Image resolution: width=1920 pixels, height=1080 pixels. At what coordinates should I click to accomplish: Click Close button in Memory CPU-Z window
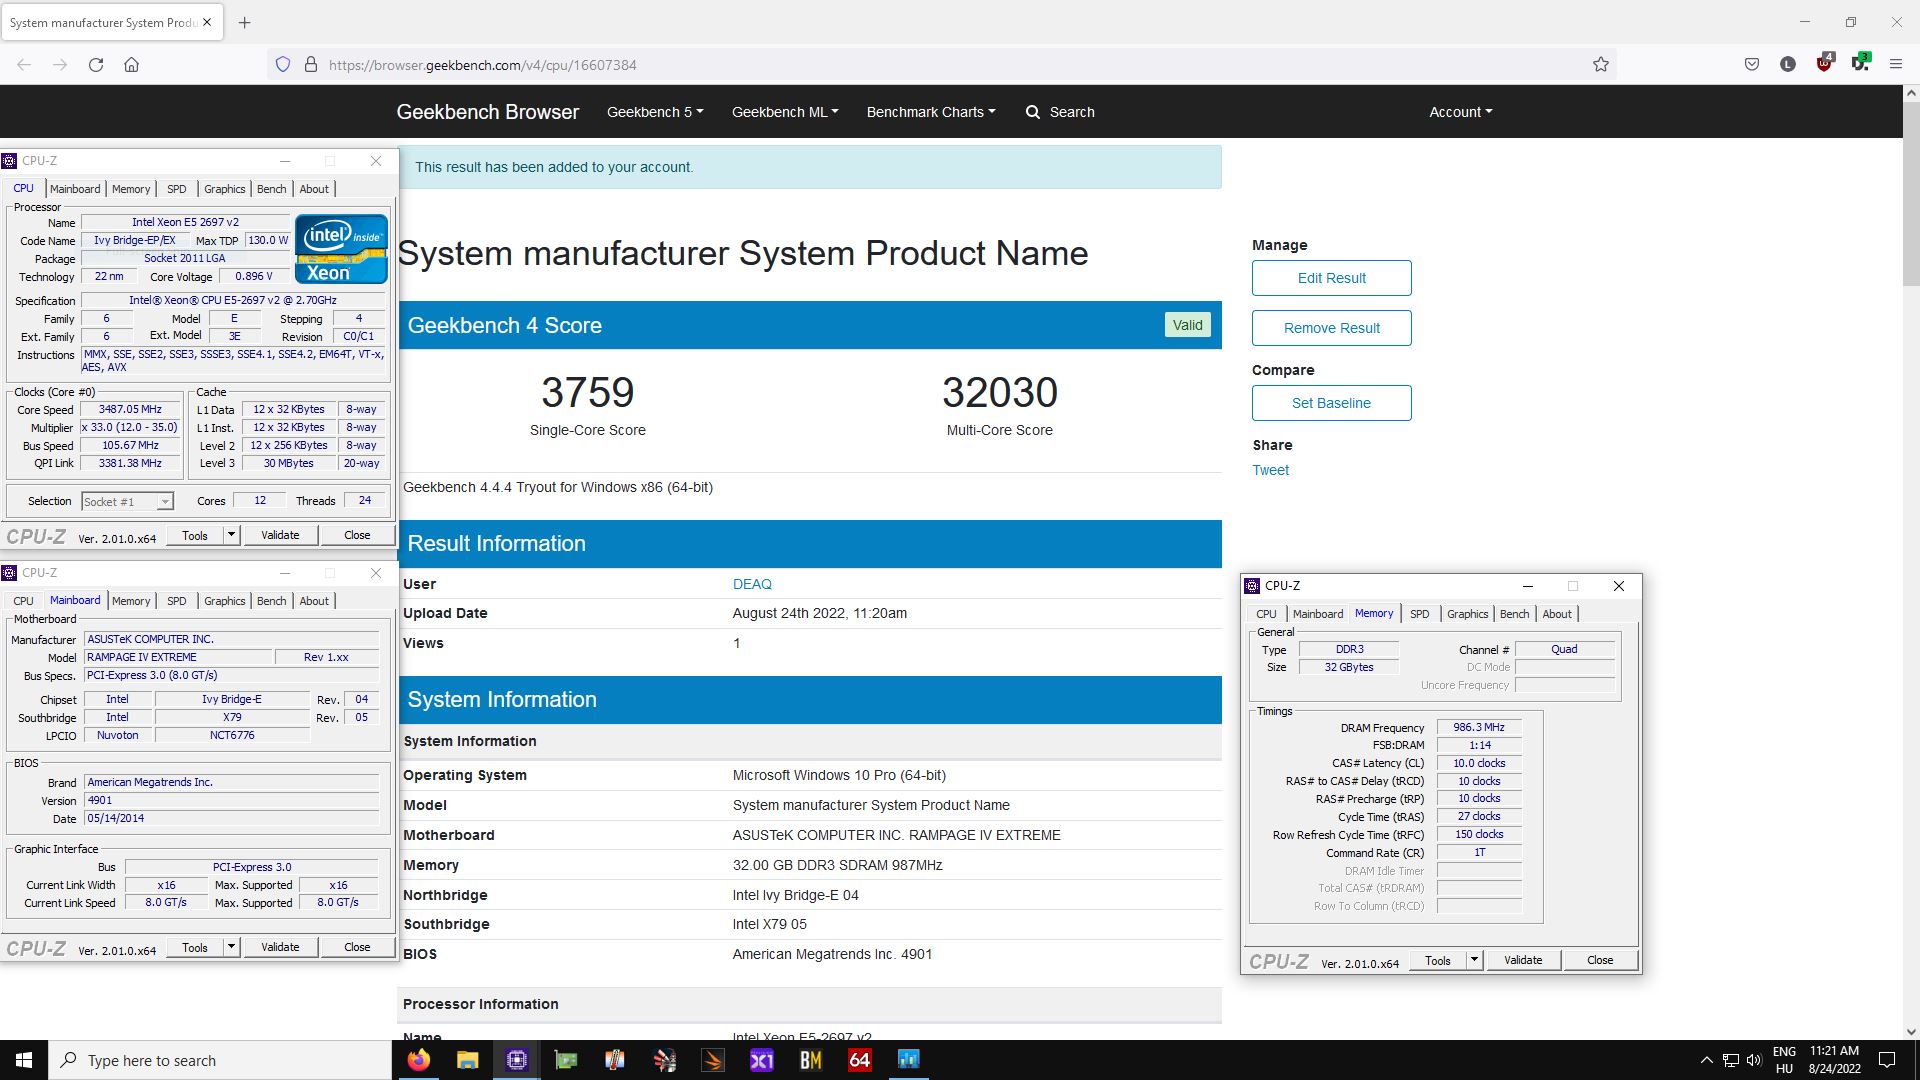coord(1599,960)
